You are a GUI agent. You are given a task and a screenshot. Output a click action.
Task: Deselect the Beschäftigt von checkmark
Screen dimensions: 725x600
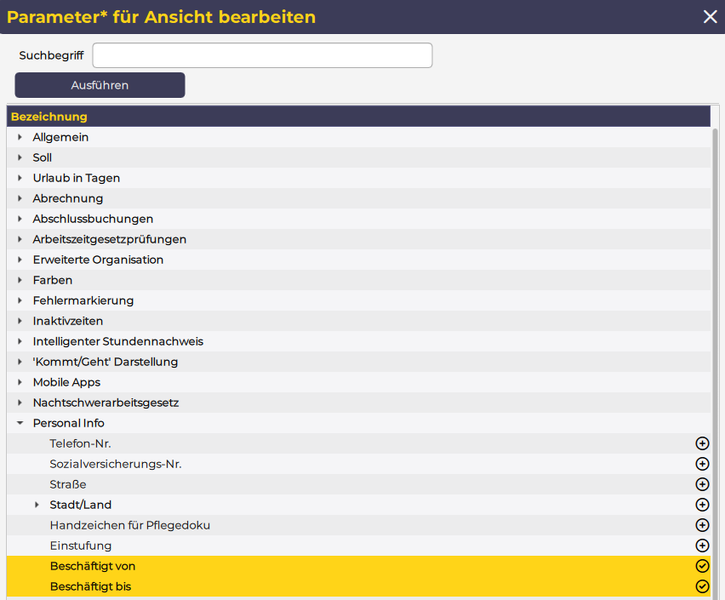(702, 566)
